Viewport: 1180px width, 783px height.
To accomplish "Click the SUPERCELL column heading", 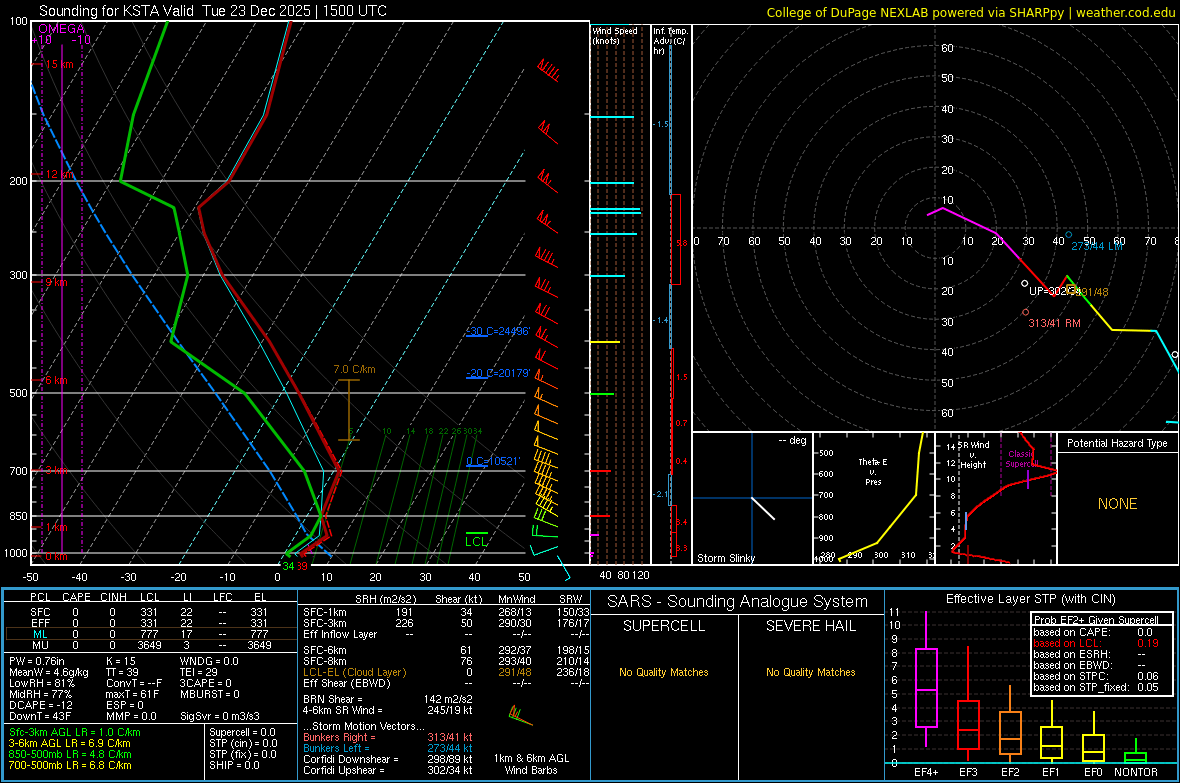I will [664, 626].
